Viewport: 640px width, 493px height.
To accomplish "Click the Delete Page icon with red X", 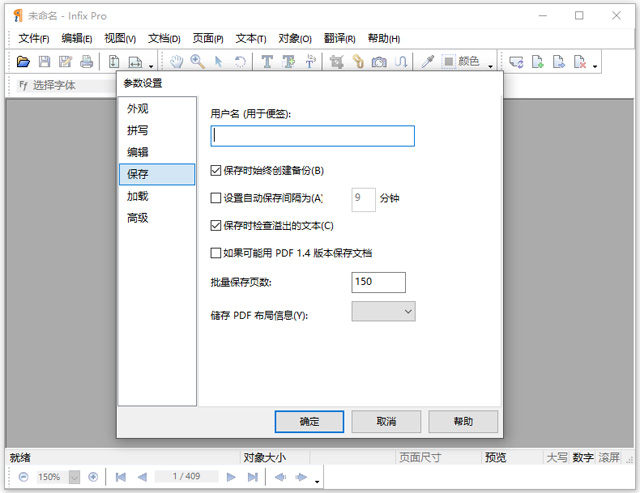I will click(580, 62).
